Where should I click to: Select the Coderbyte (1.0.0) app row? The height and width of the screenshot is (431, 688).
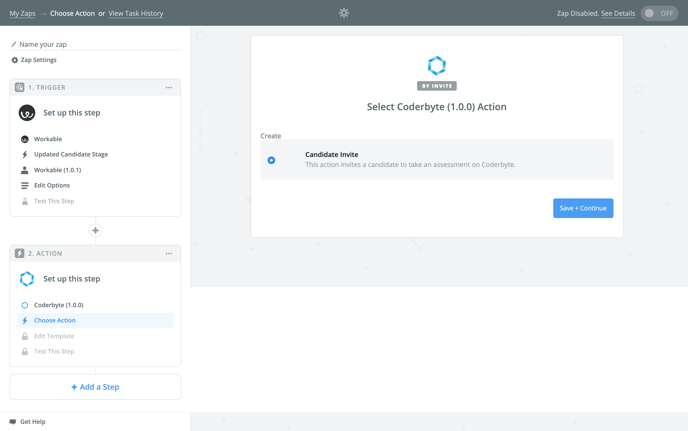95,305
